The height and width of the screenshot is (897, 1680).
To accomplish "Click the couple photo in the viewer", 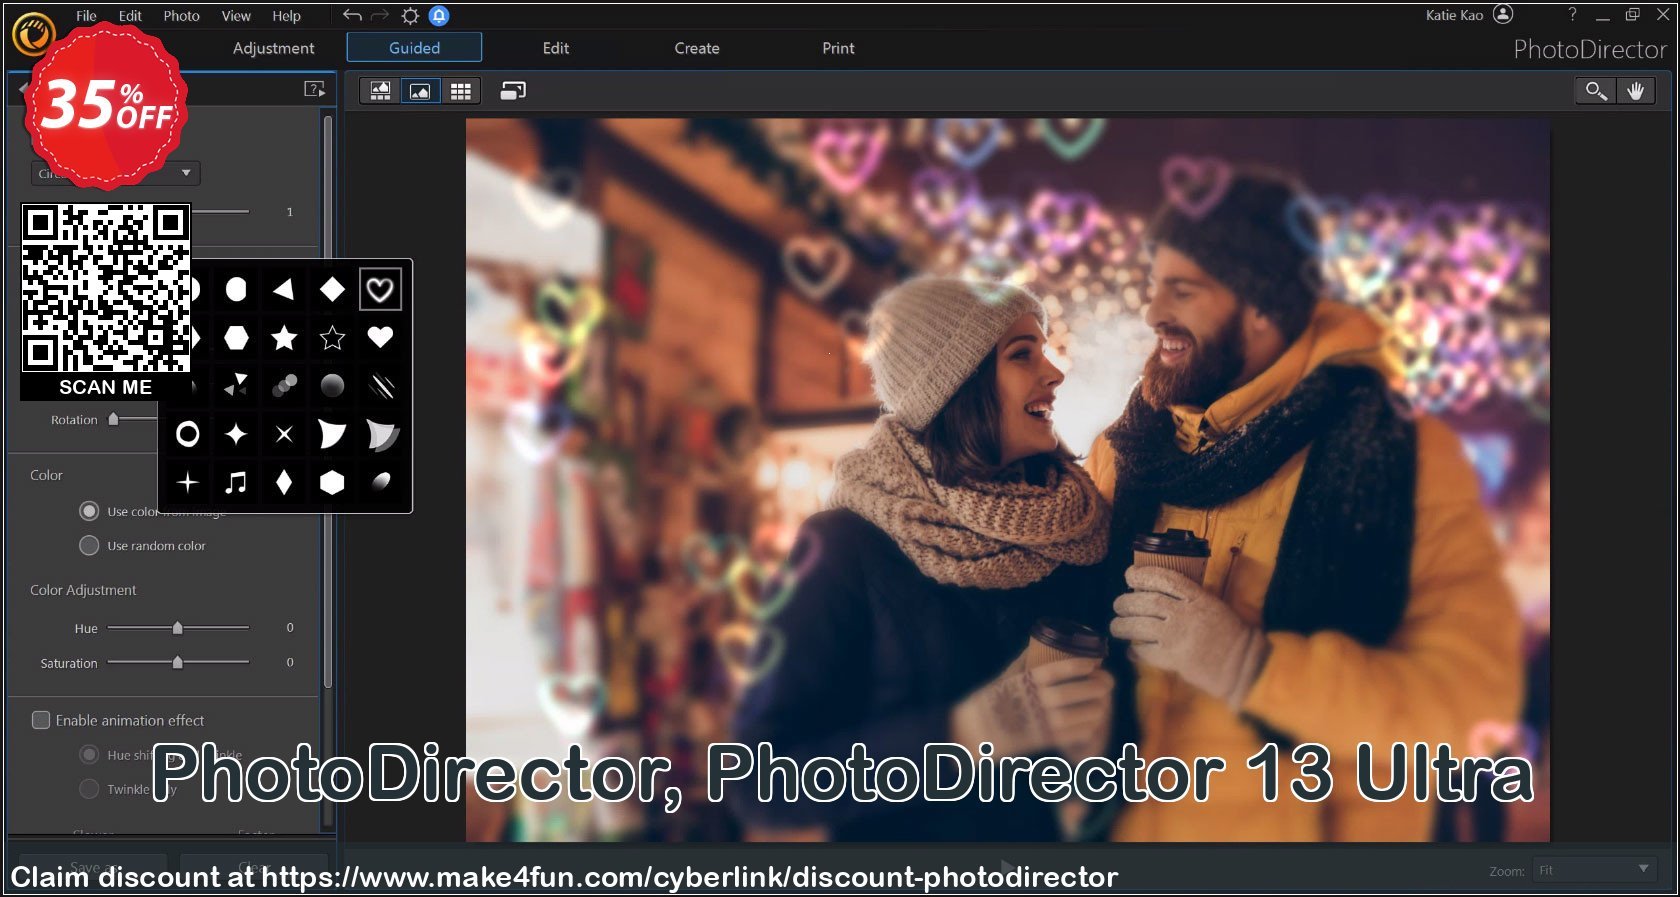I will (x=1007, y=480).
